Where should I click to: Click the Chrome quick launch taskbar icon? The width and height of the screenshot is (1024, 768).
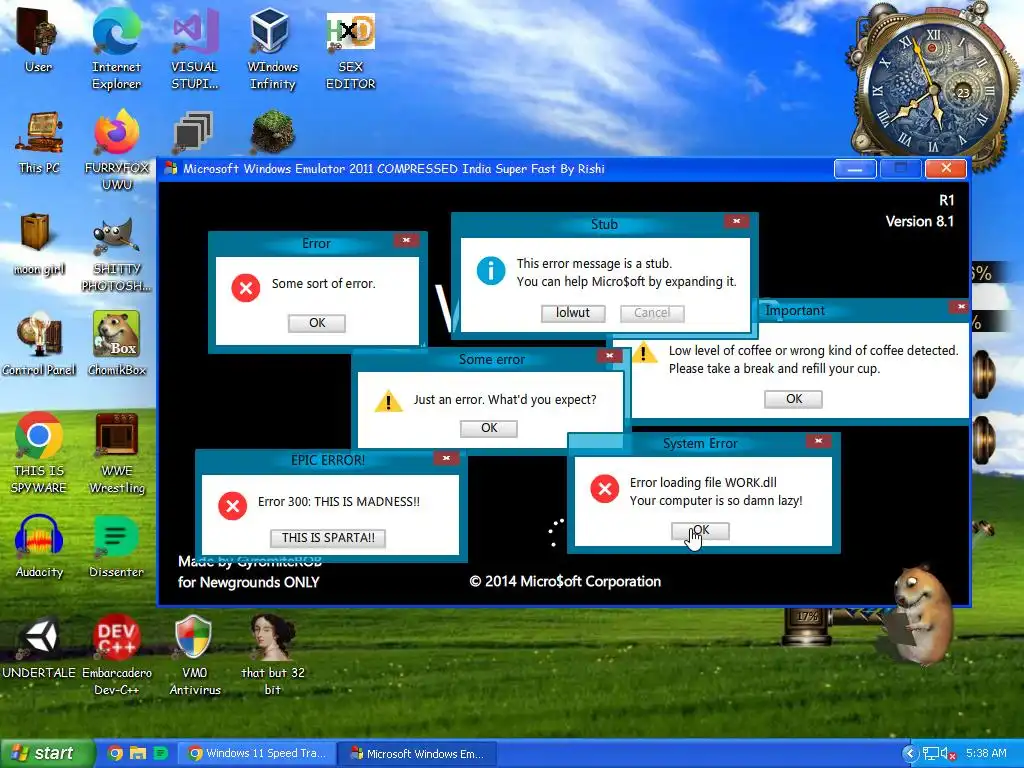tap(116, 753)
